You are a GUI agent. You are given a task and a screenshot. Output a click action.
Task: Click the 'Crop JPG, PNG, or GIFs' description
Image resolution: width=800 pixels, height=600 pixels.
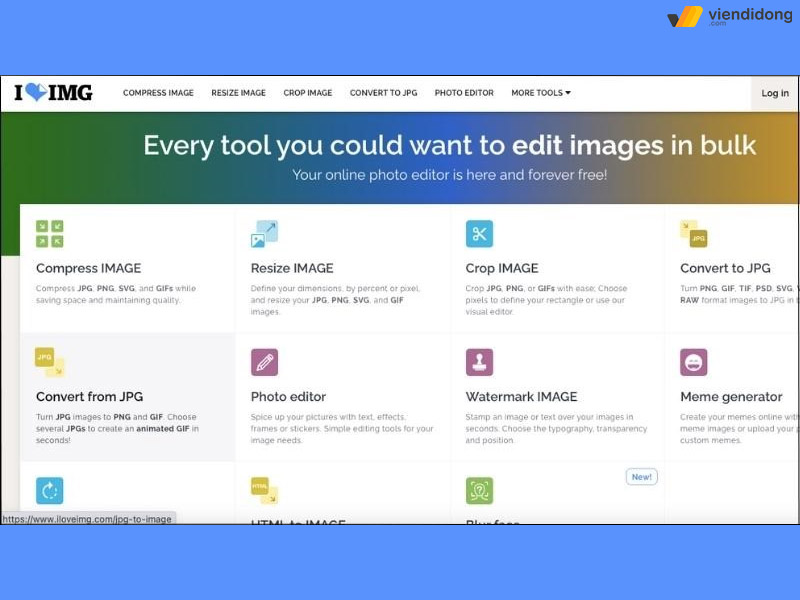tap(546, 300)
